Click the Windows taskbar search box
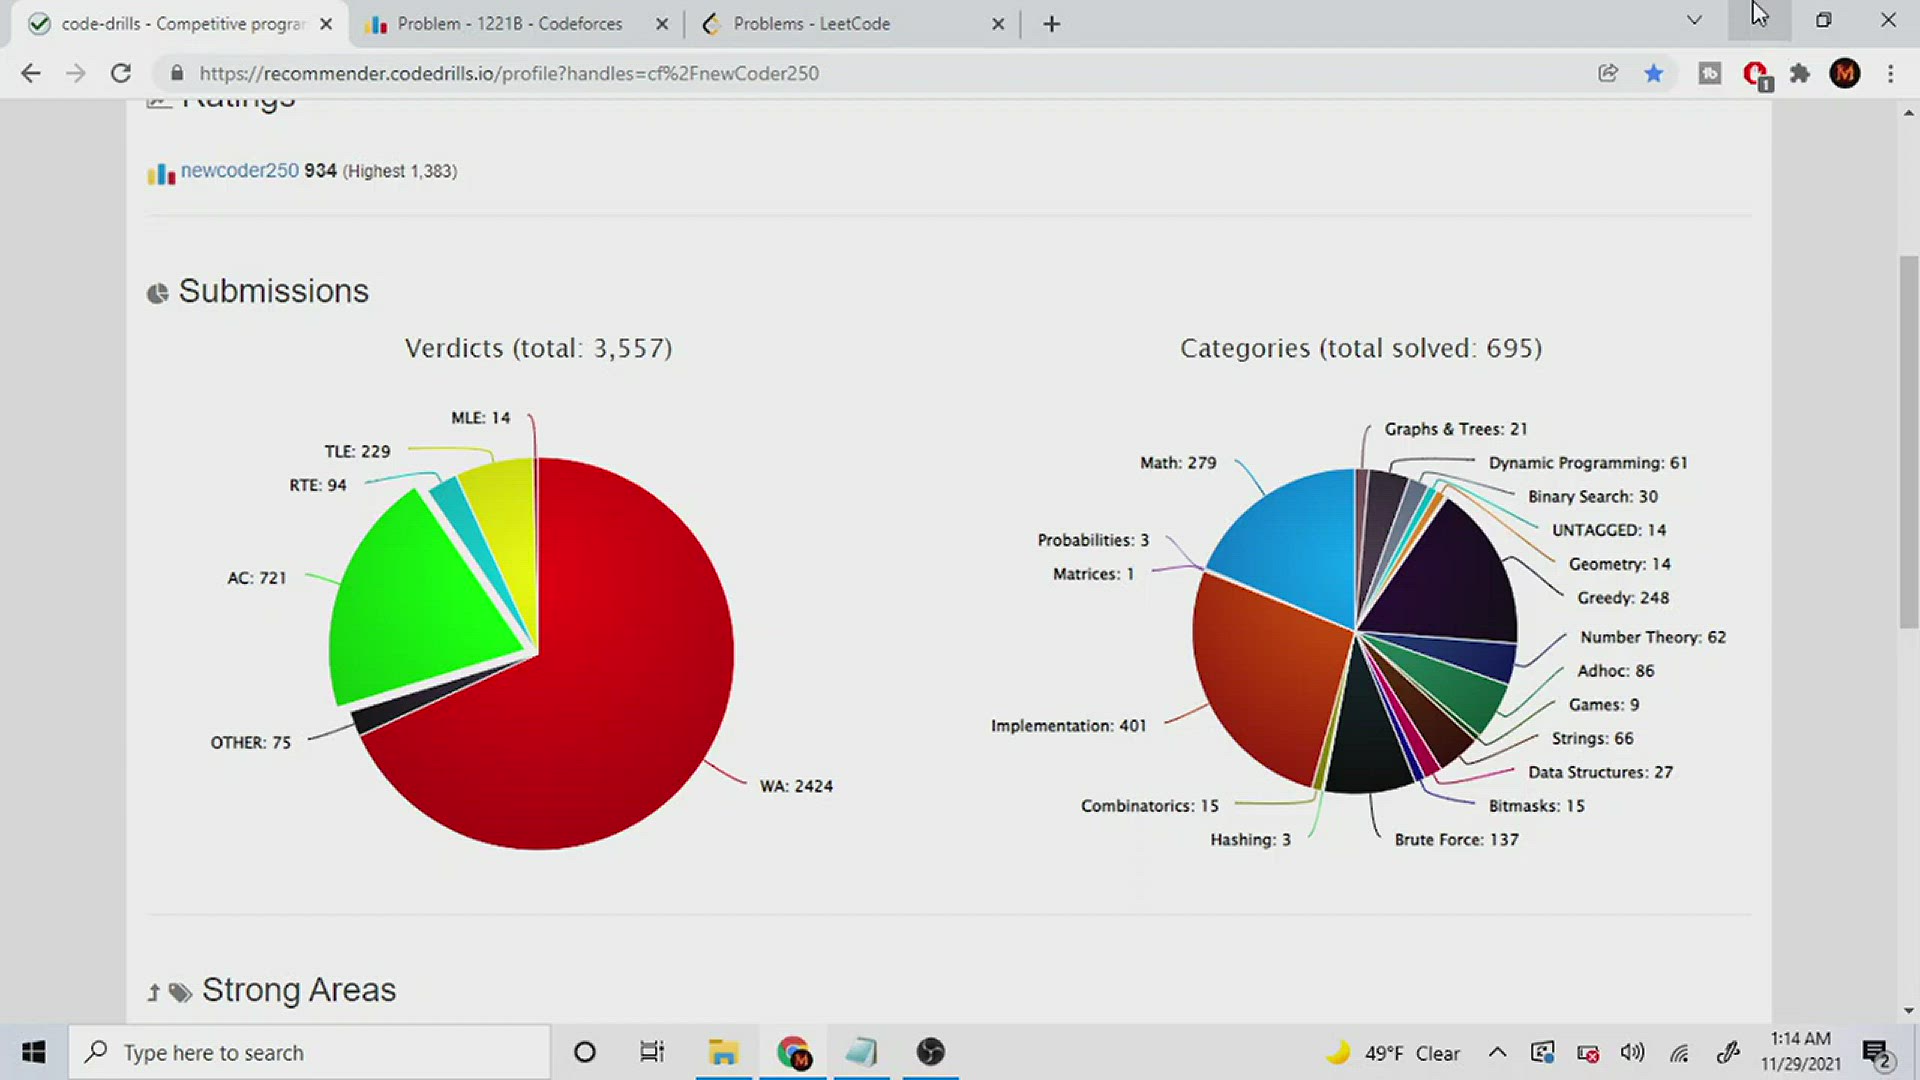This screenshot has width=1920, height=1080. [310, 1052]
